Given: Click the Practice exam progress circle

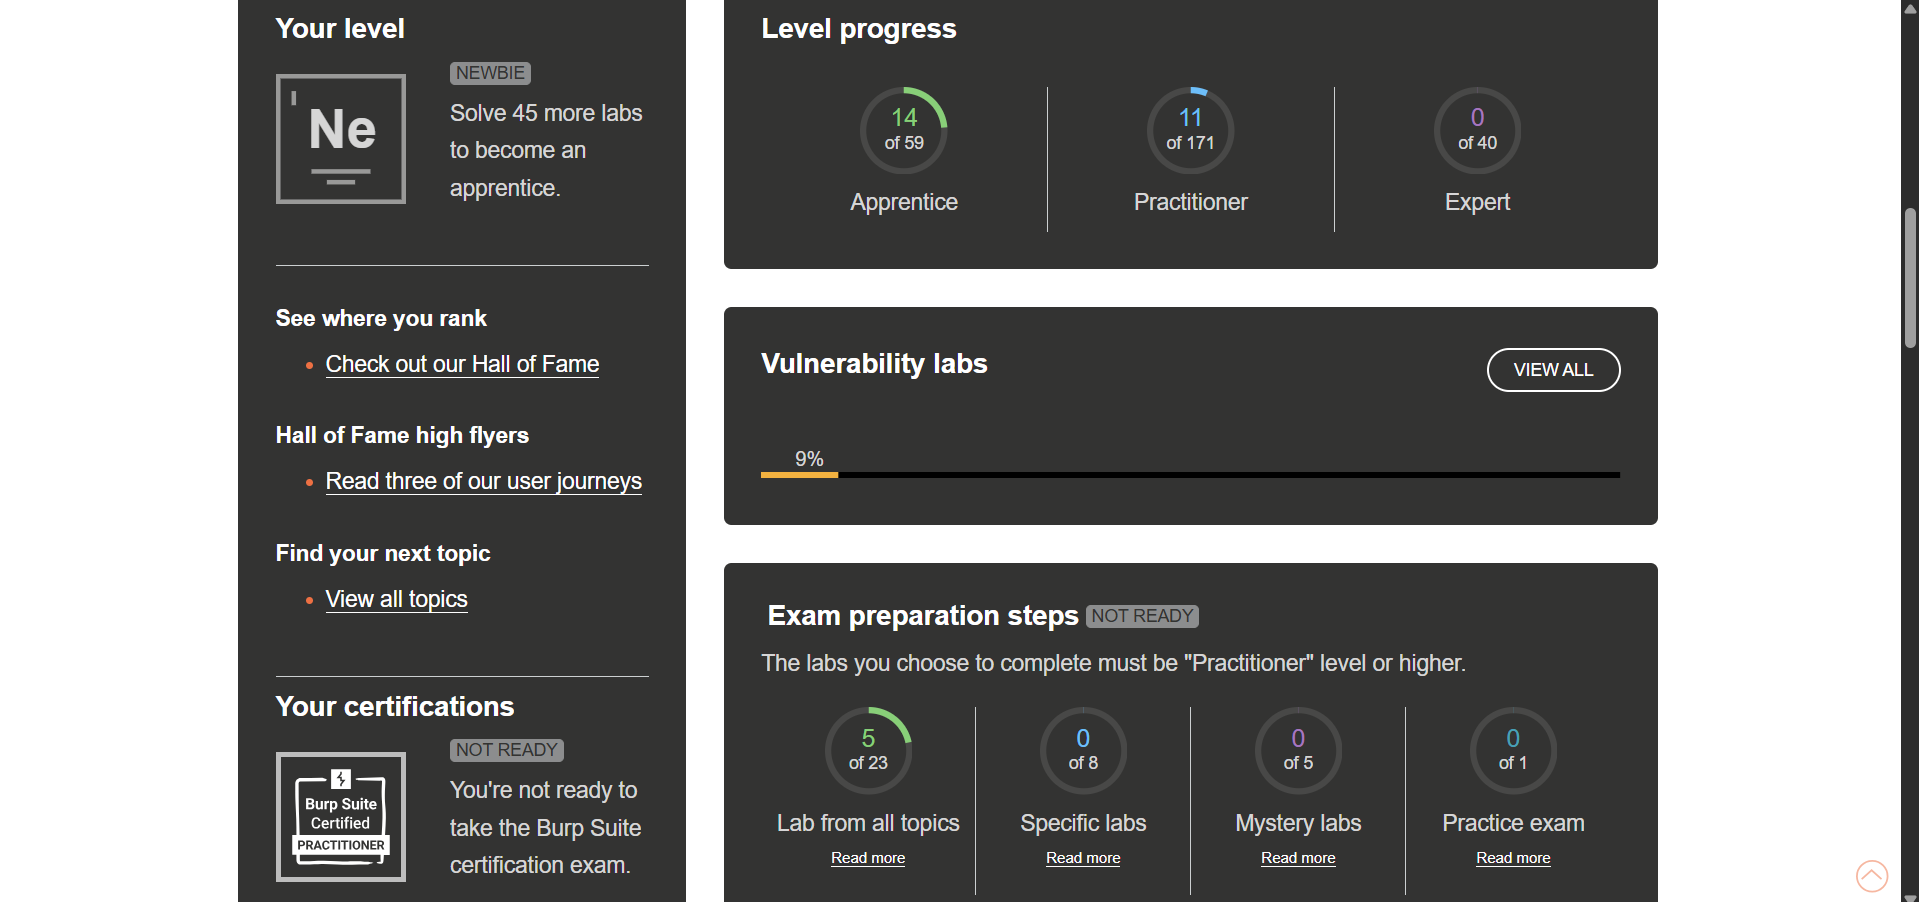Looking at the screenshot, I should (1512, 750).
